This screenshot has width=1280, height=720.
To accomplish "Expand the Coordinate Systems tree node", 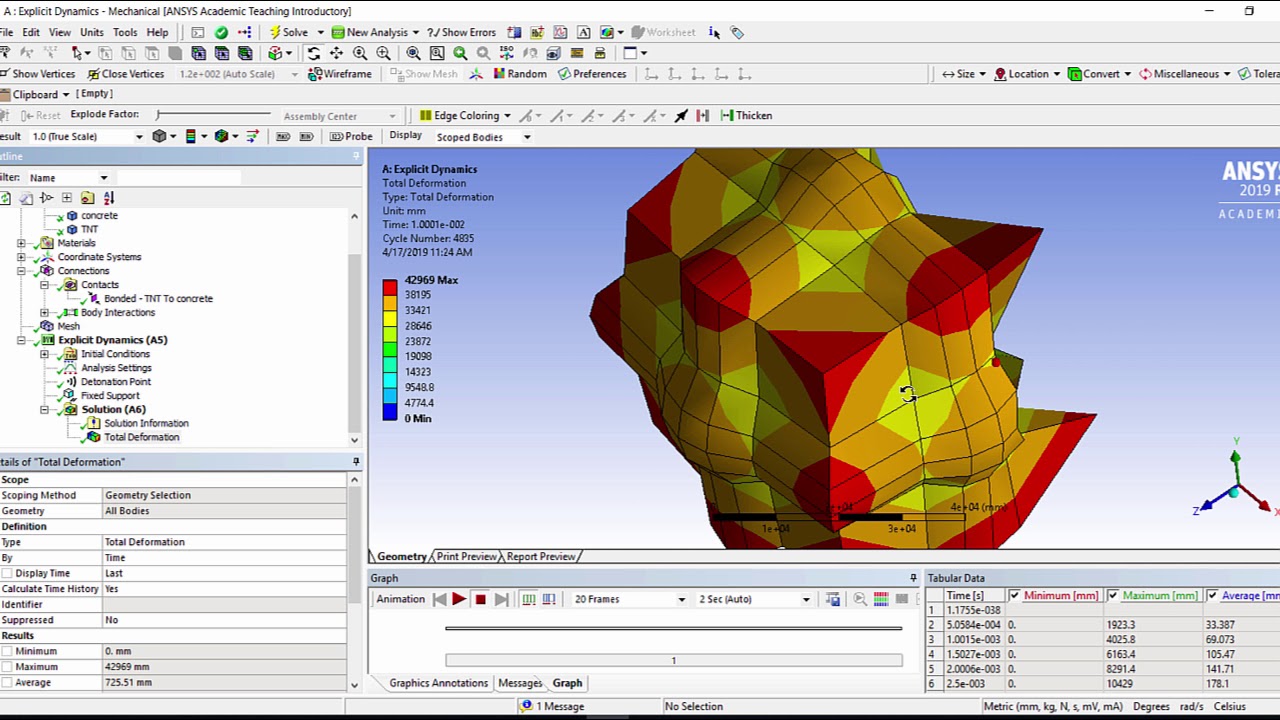I will tap(21, 257).
